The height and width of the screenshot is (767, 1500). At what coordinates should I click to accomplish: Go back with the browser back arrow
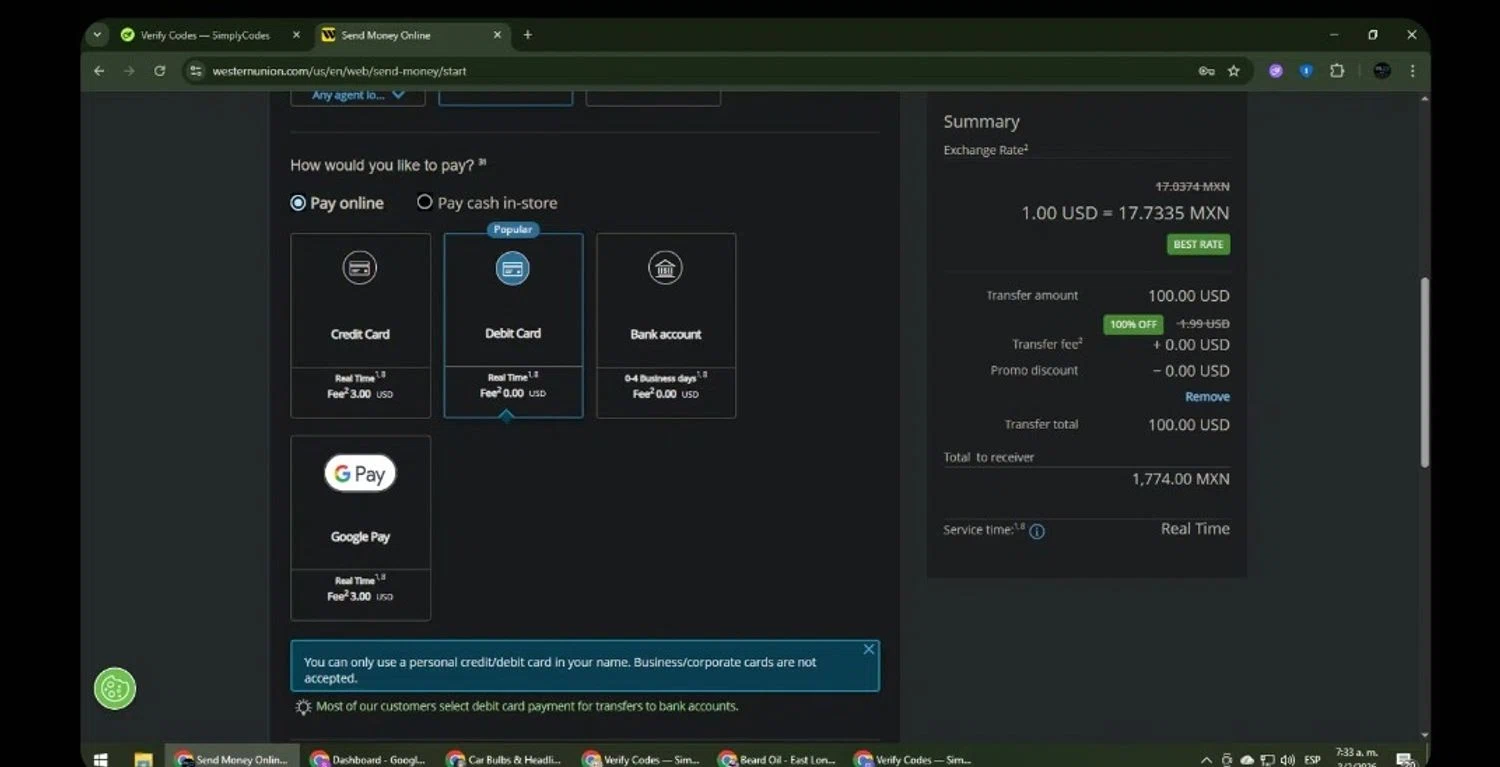[x=98, y=71]
